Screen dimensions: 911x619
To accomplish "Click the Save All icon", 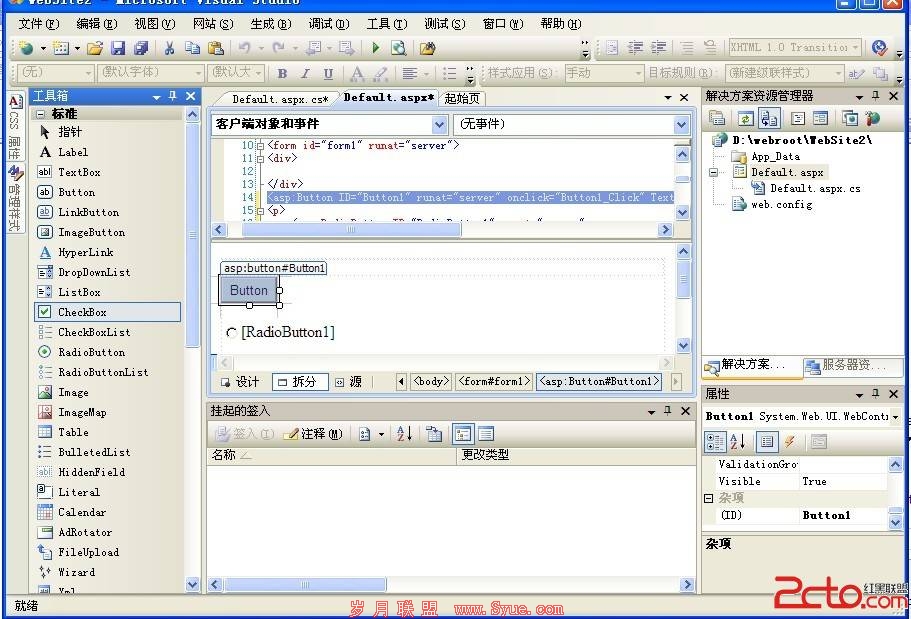I will pyautogui.click(x=141, y=48).
